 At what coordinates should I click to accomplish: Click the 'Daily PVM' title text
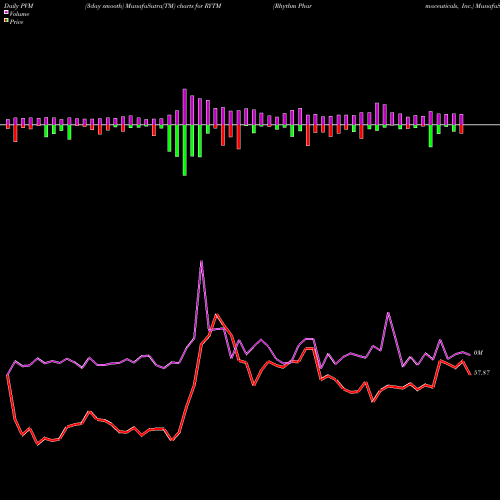19,6
